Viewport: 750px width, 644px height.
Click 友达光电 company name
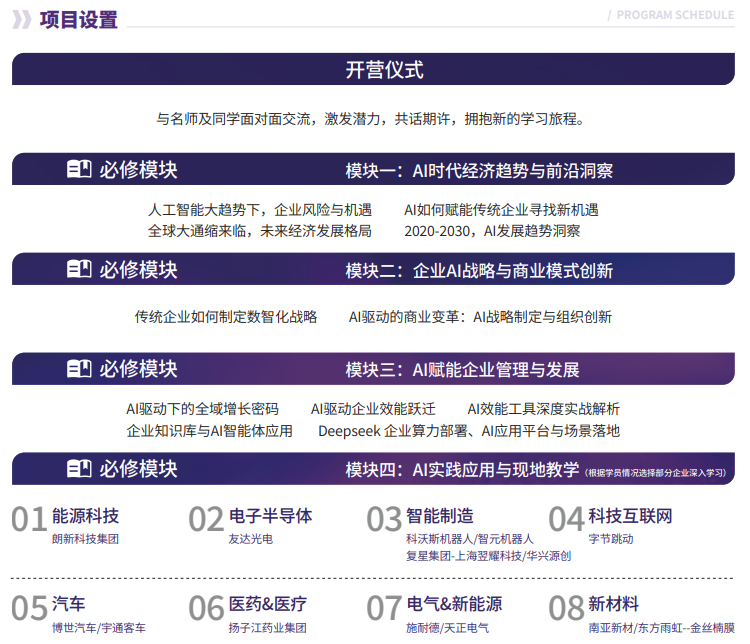[251, 539]
